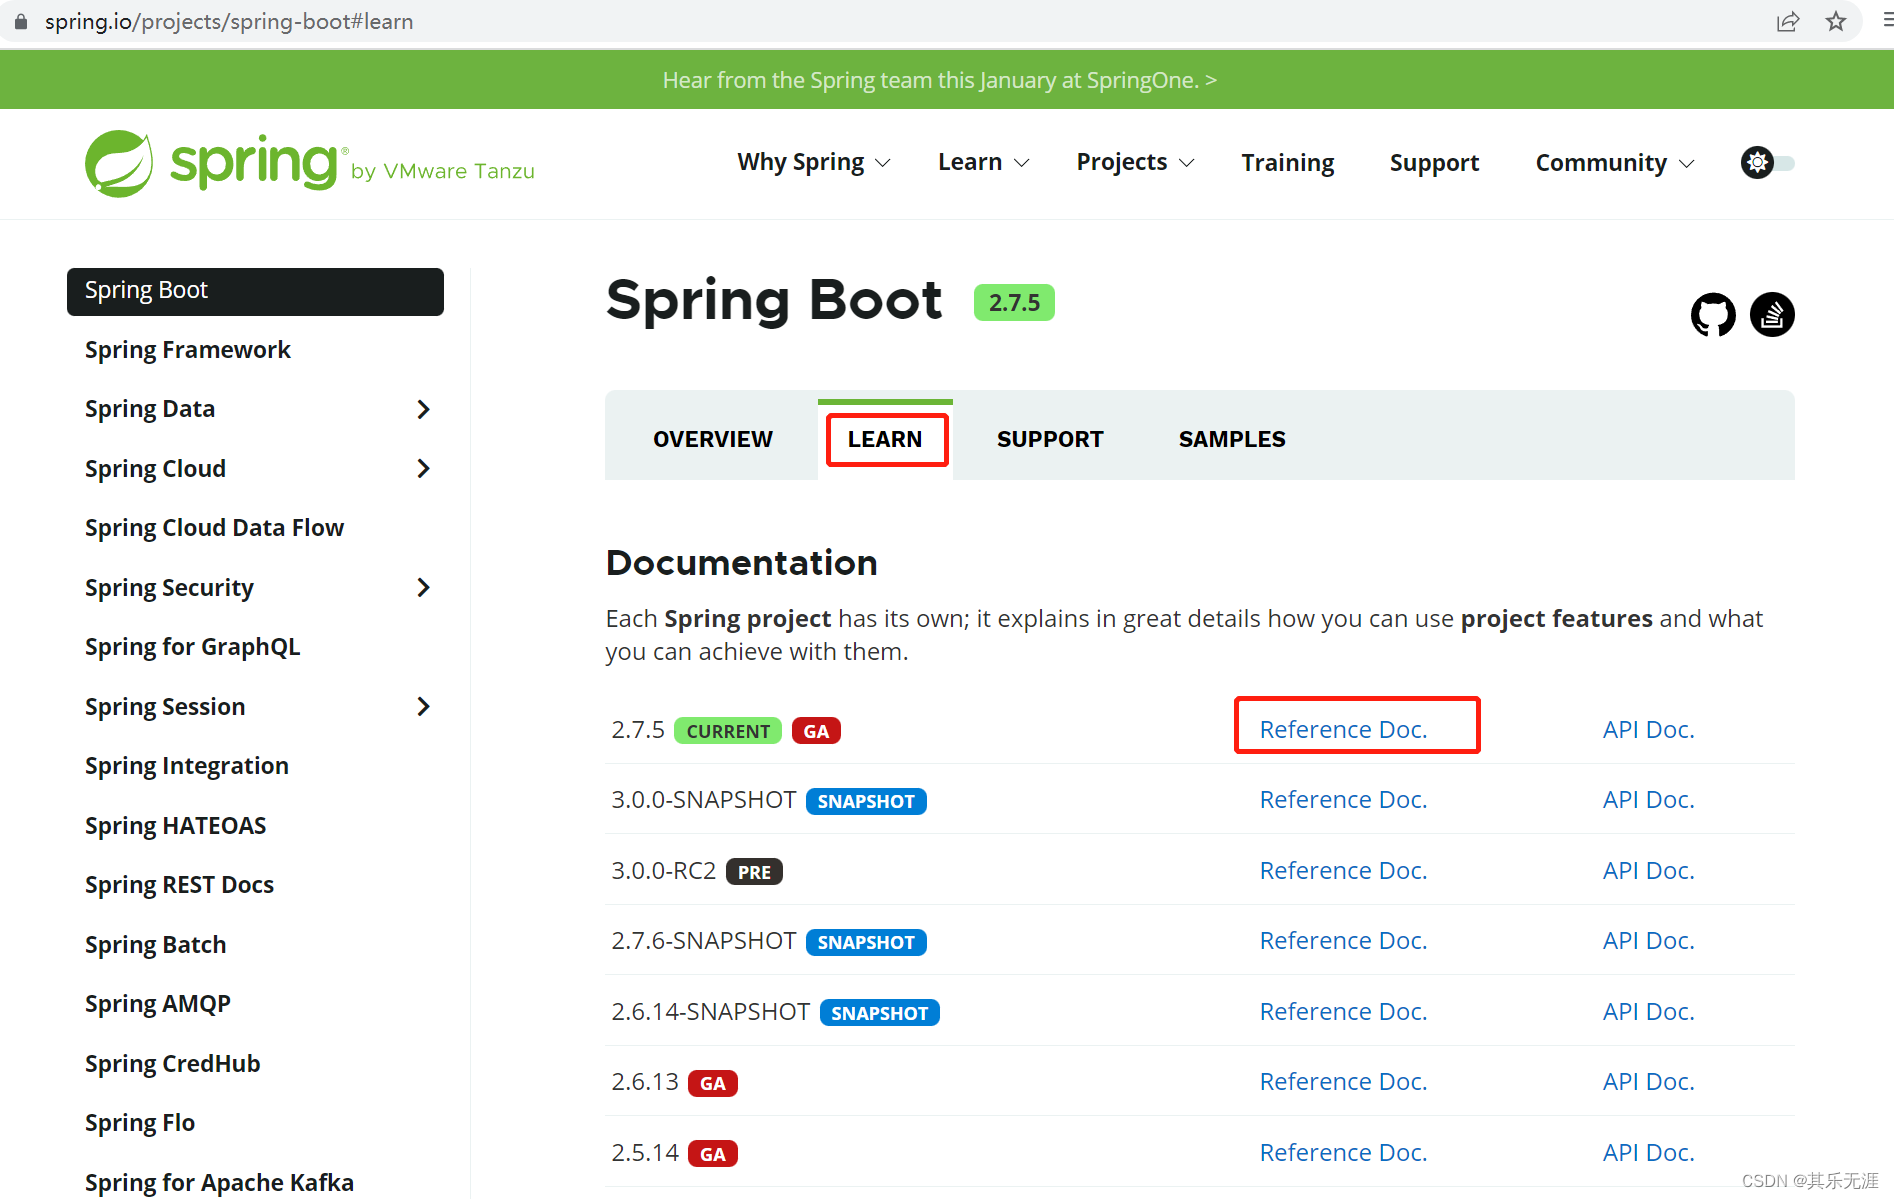Image resolution: width=1894 pixels, height=1199 pixels.
Task: Click the PRE label on 3.0.0-RC2 row
Action: [x=754, y=872]
